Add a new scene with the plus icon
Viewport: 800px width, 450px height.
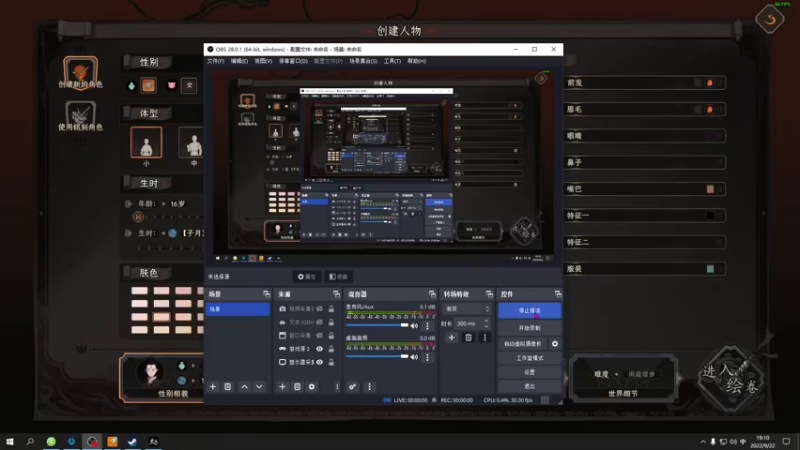(x=213, y=387)
